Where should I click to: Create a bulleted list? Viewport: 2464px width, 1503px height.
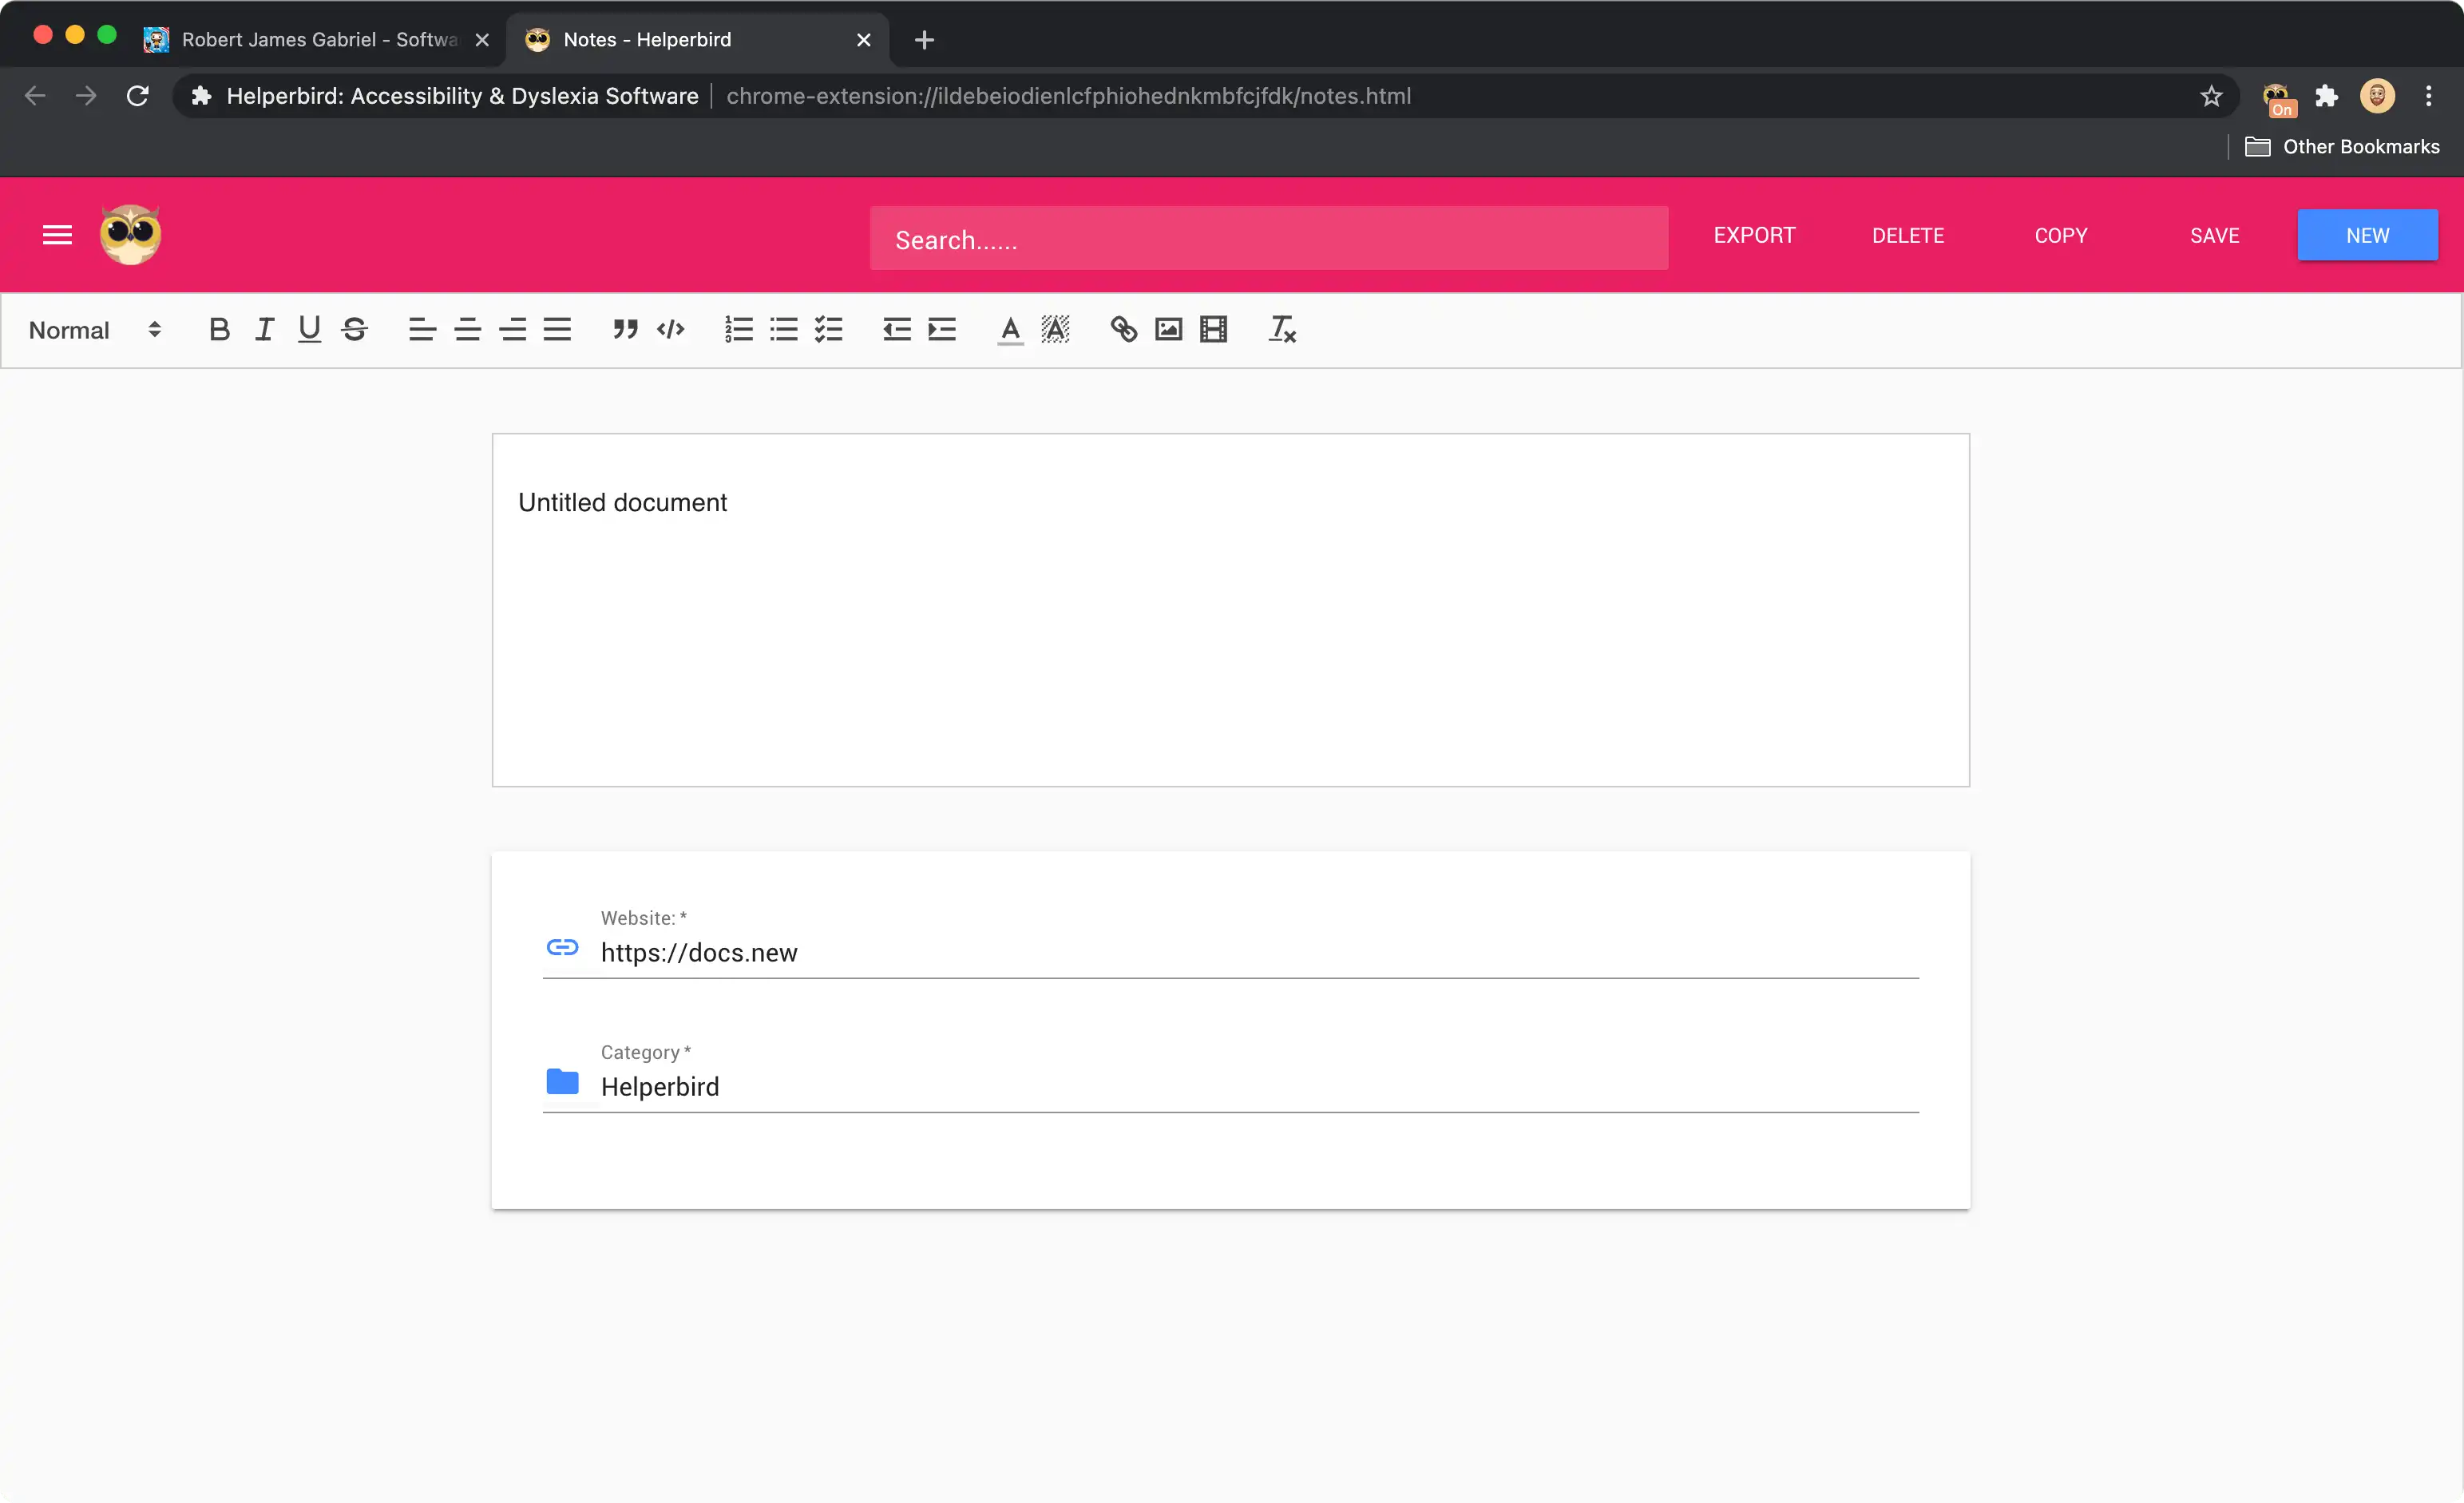pos(783,329)
